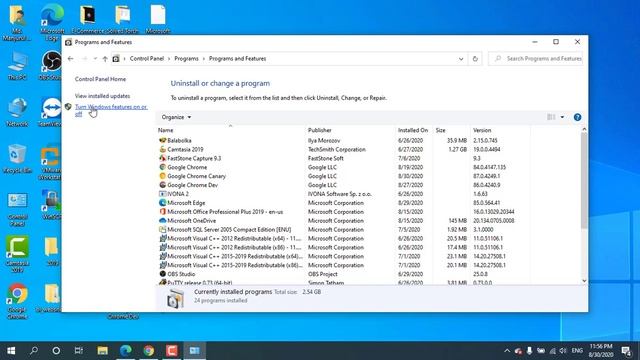Click Programs and Features breadcrumb item

tap(238, 59)
